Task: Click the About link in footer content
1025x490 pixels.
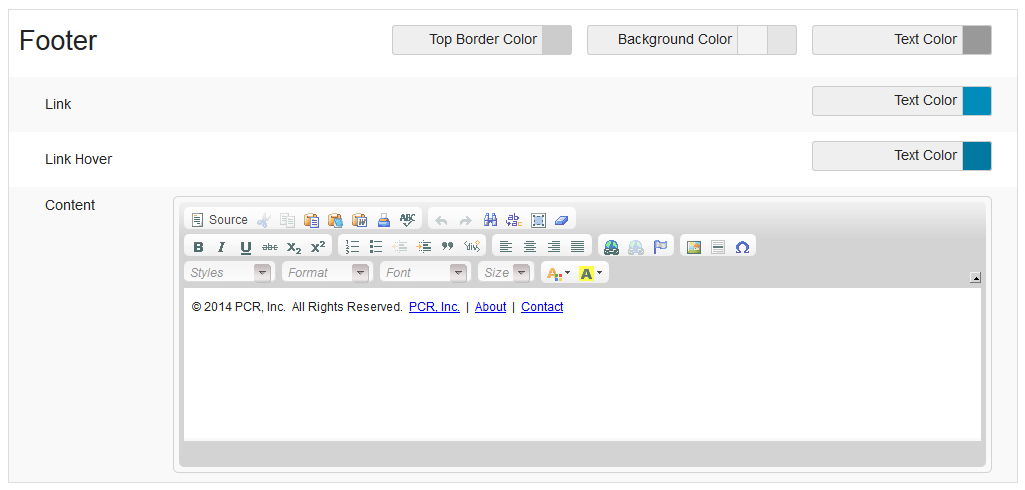Action: (x=490, y=307)
